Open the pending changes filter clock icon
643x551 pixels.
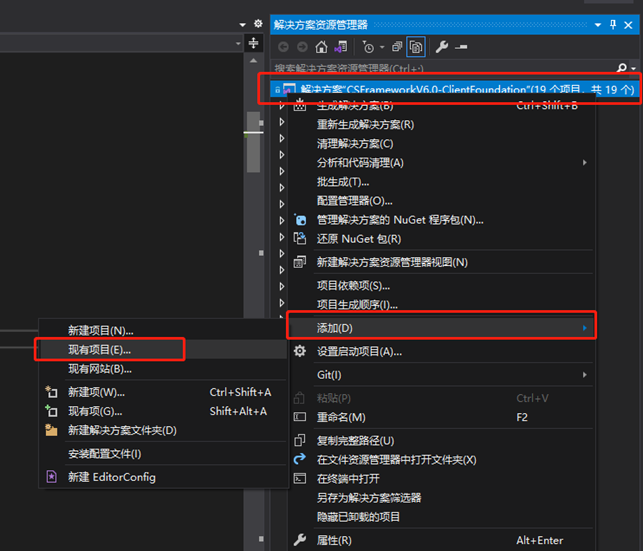368,47
